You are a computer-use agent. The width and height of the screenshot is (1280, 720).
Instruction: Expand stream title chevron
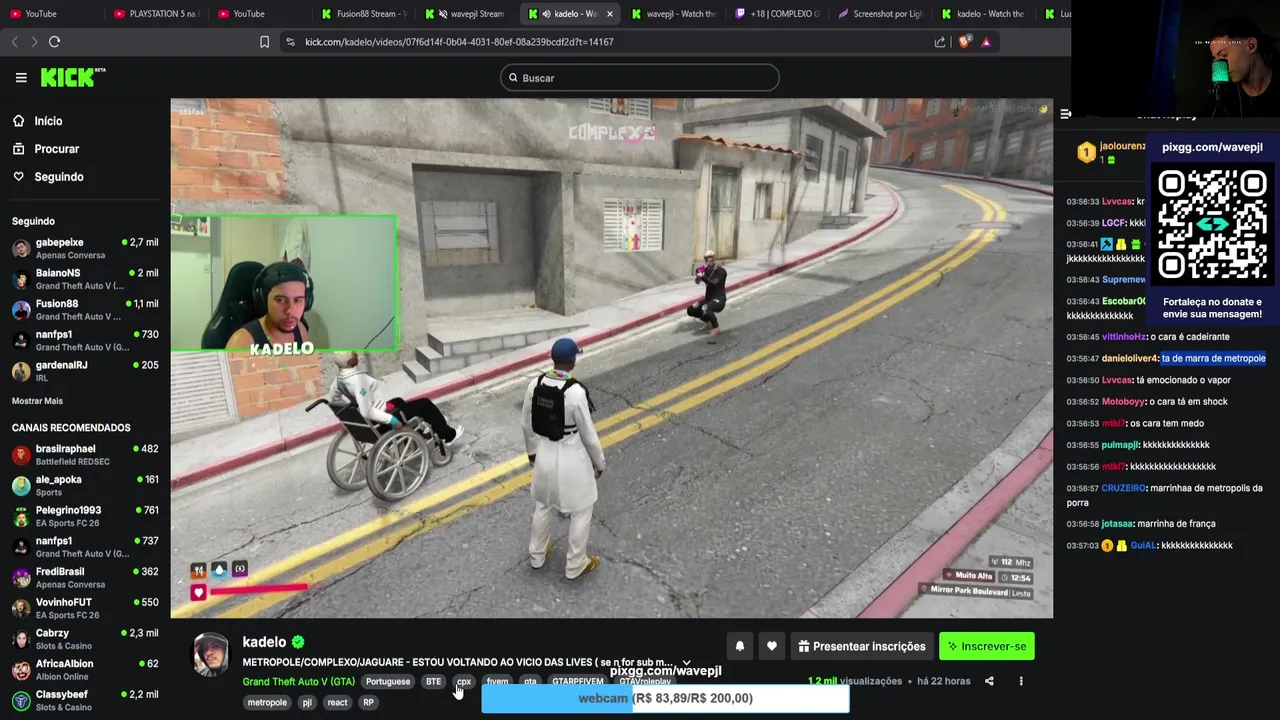tap(686, 663)
